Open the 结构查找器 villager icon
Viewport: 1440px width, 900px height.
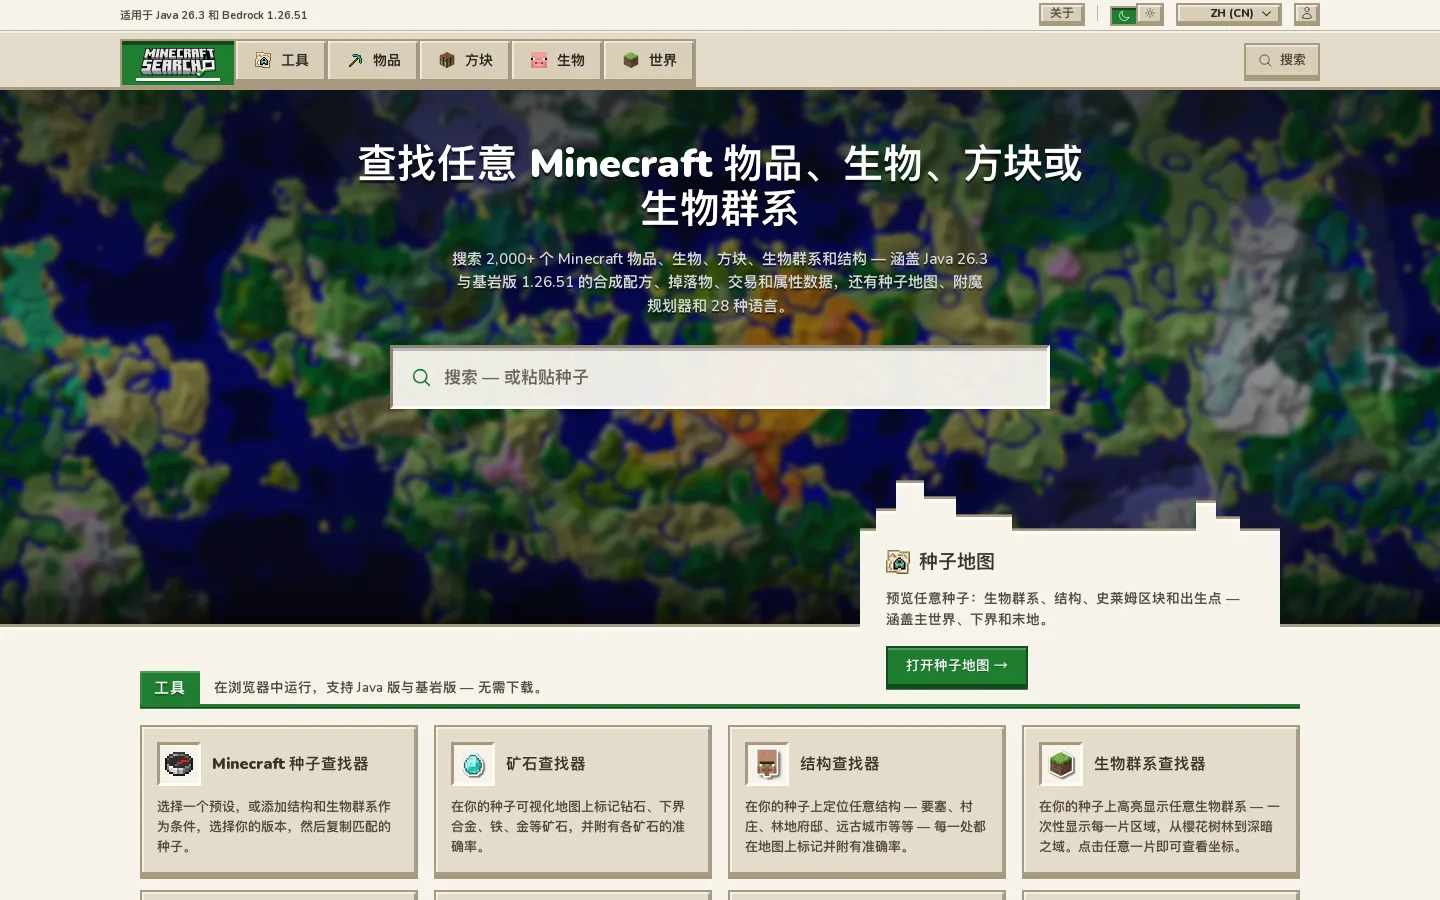767,764
